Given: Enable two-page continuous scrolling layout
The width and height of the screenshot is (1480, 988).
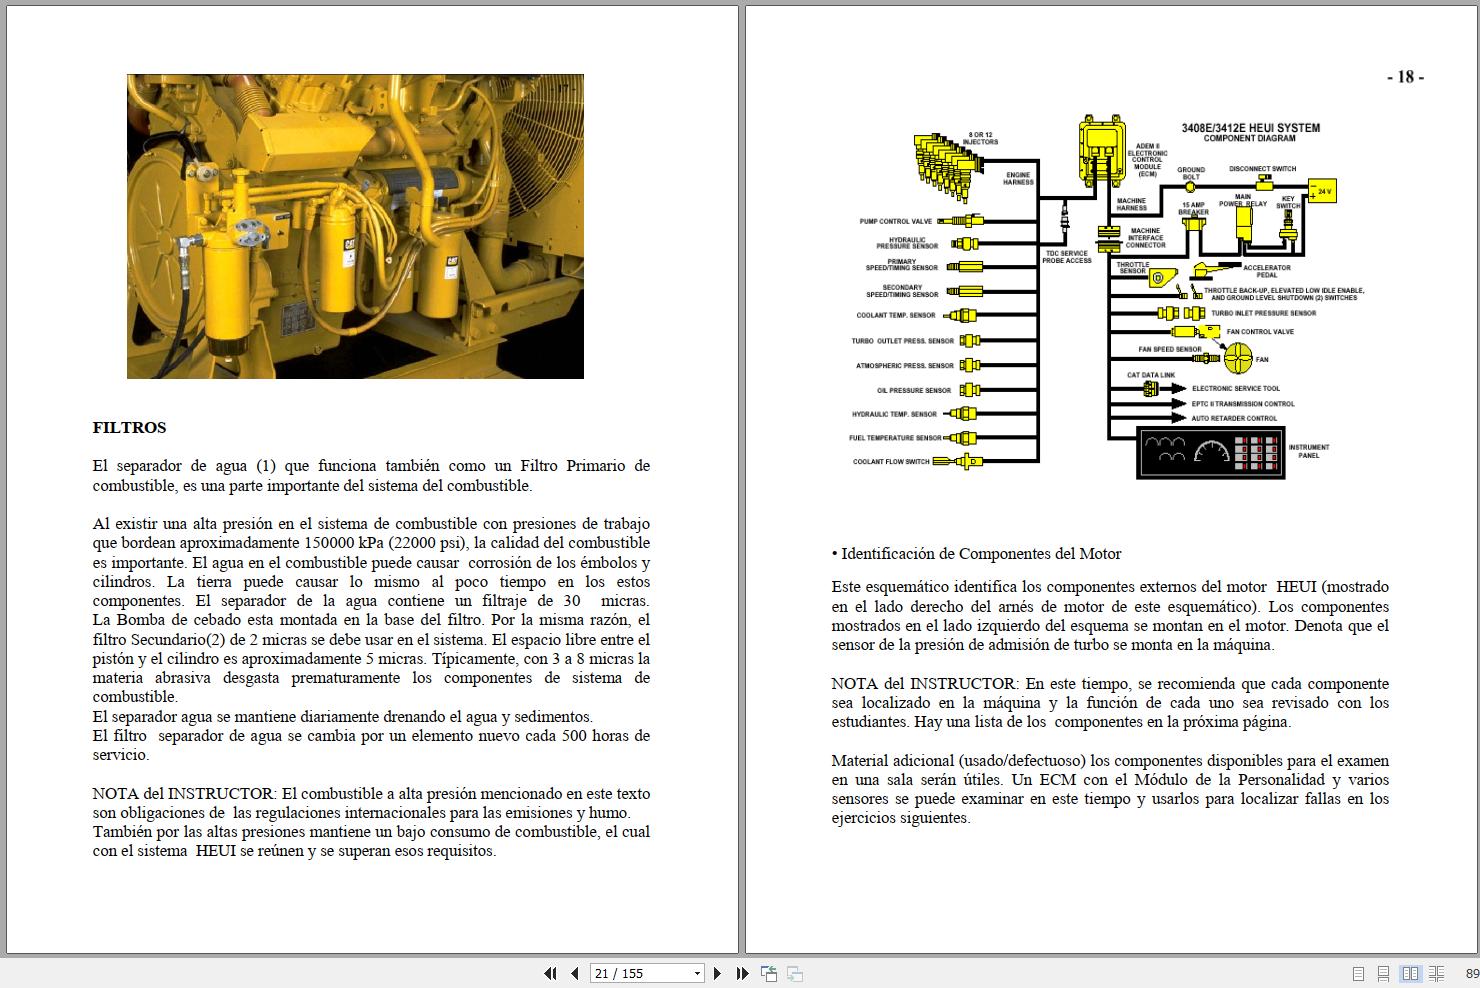Looking at the screenshot, I should click(x=1437, y=973).
